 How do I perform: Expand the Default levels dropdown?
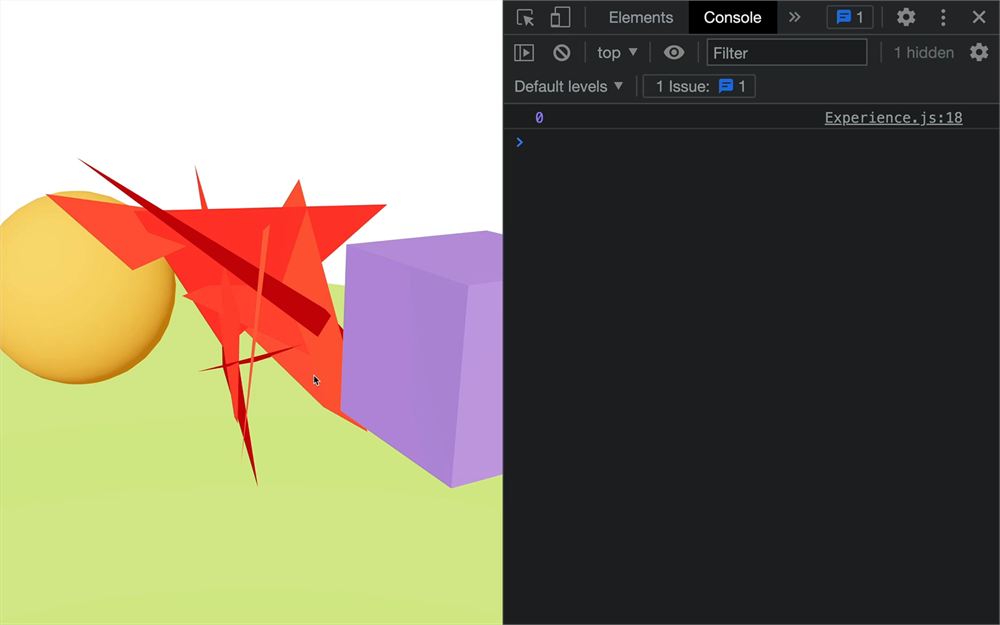[568, 86]
